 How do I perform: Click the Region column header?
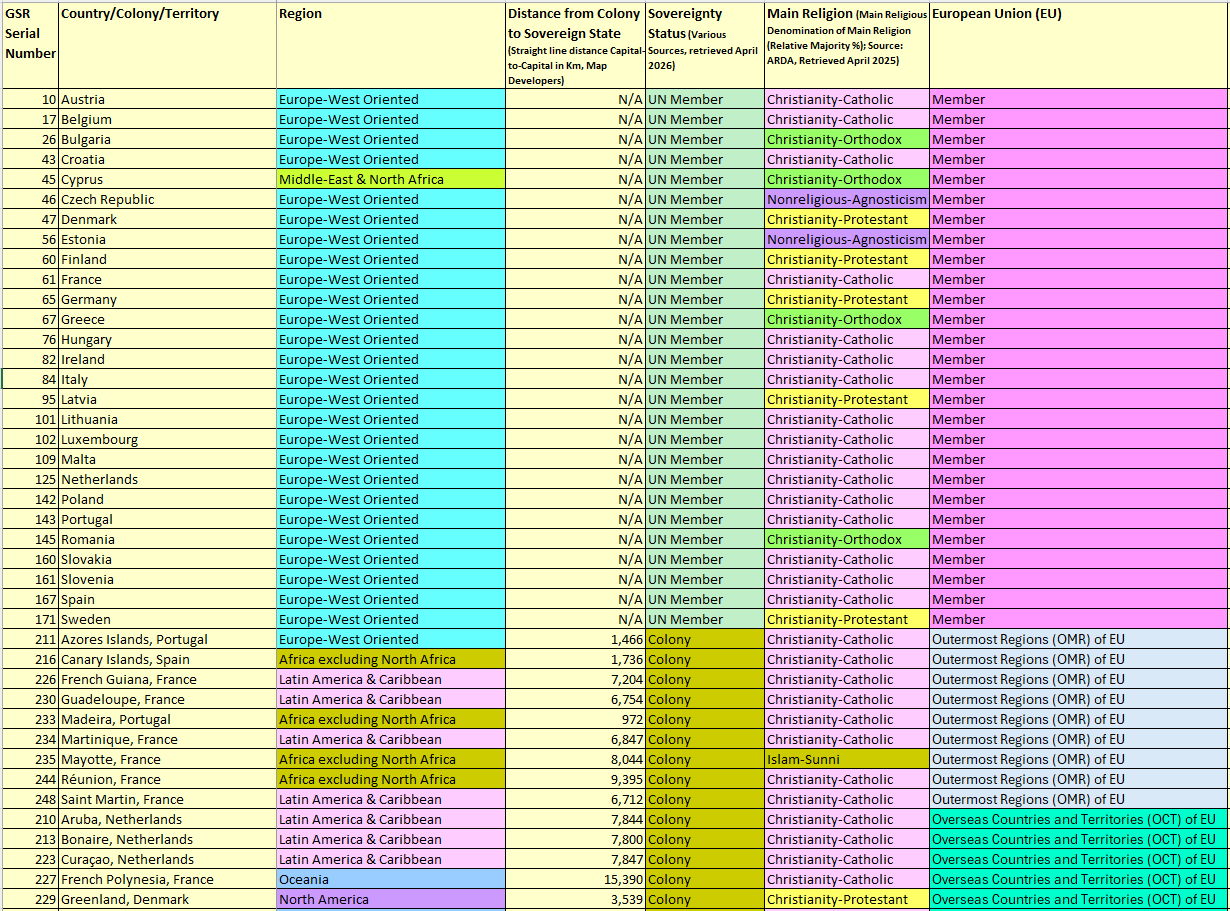[x=391, y=46]
